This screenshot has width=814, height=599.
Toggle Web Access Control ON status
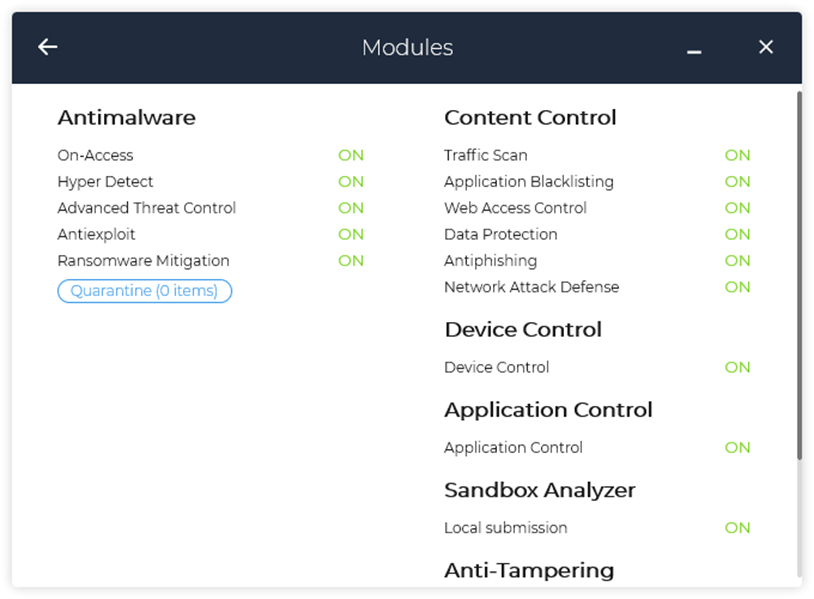click(x=738, y=208)
